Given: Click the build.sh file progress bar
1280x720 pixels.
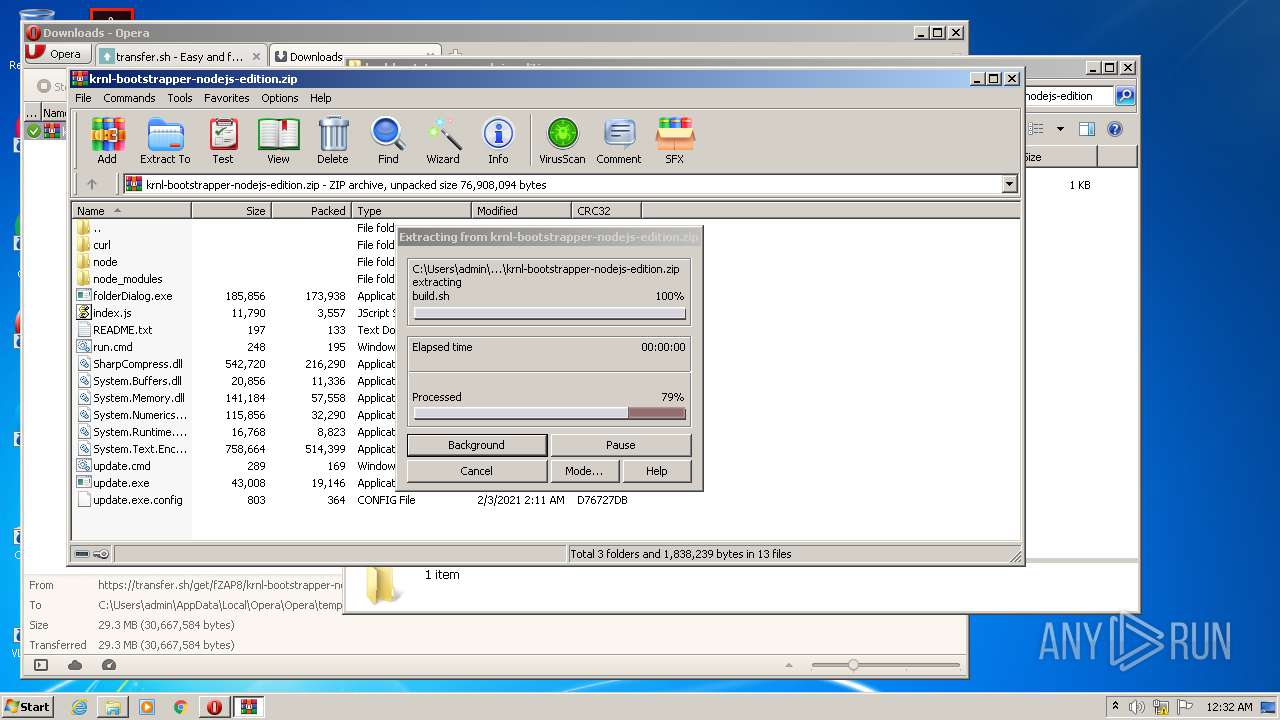Looking at the screenshot, I should coord(550,313).
